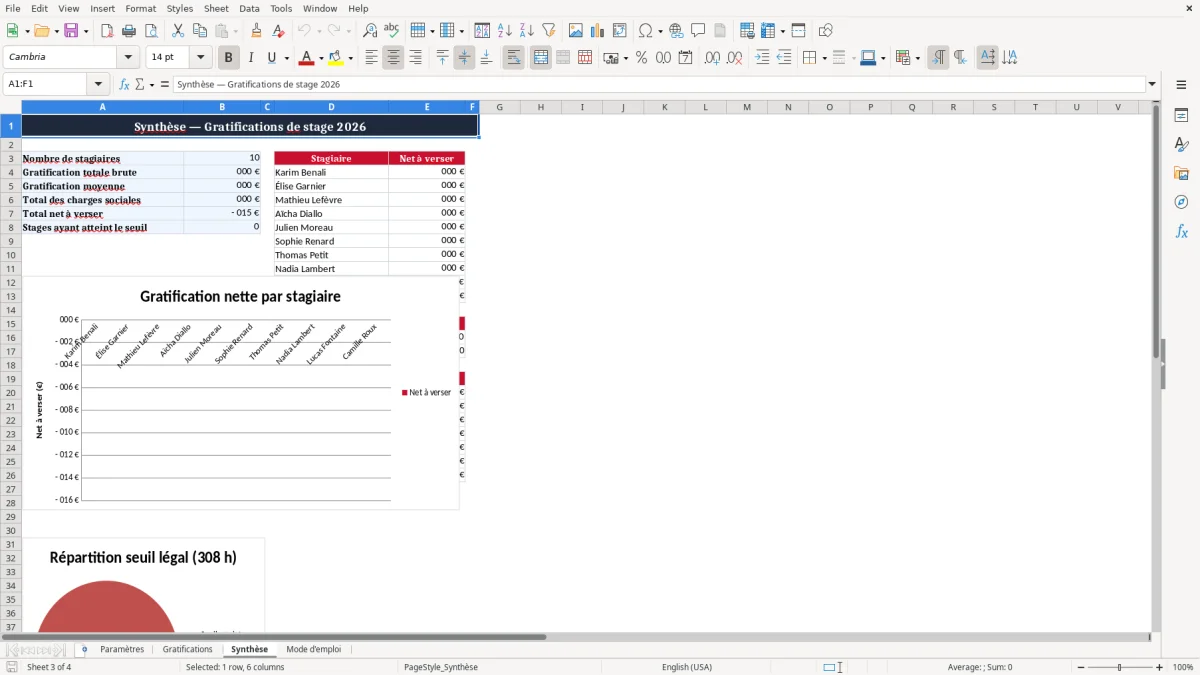Toggle Align Left
This screenshot has width=1200, height=675.
click(x=371, y=58)
